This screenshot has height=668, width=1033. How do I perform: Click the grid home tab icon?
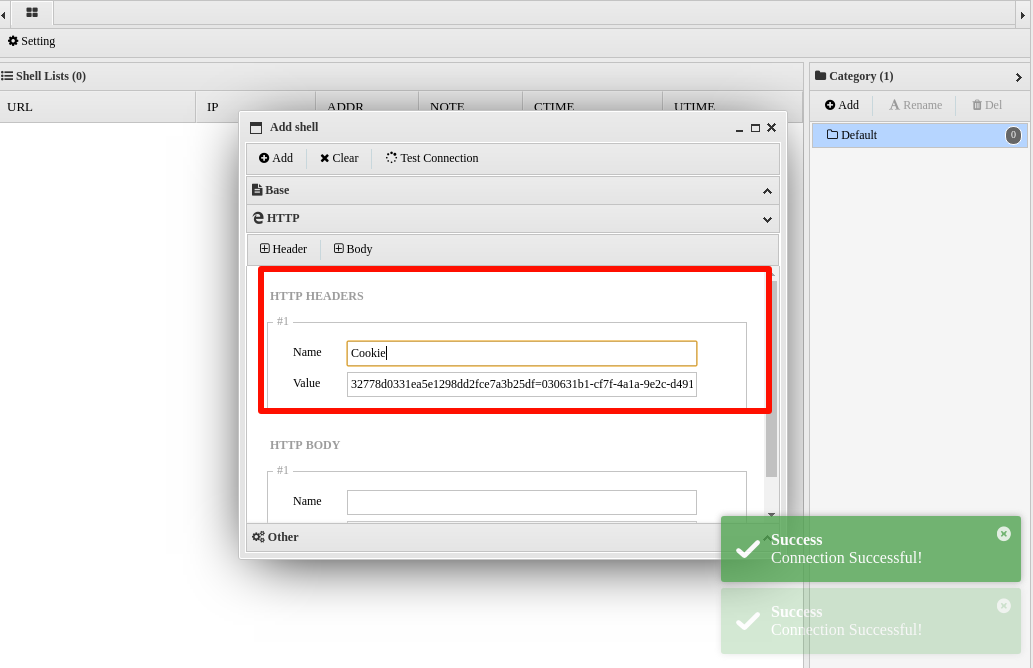coord(32,13)
